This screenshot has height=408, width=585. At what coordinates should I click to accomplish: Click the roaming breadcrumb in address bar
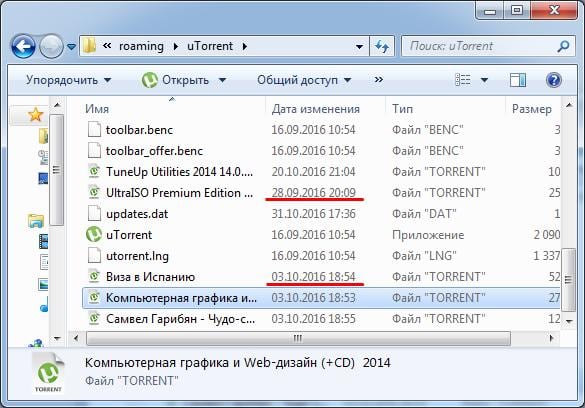point(141,46)
